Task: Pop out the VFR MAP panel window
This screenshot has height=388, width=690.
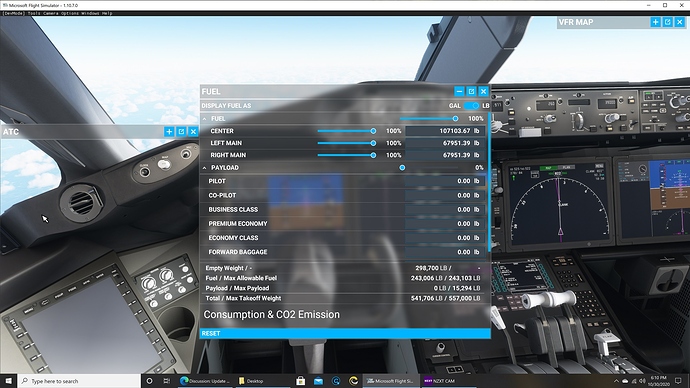Action: click(x=668, y=22)
